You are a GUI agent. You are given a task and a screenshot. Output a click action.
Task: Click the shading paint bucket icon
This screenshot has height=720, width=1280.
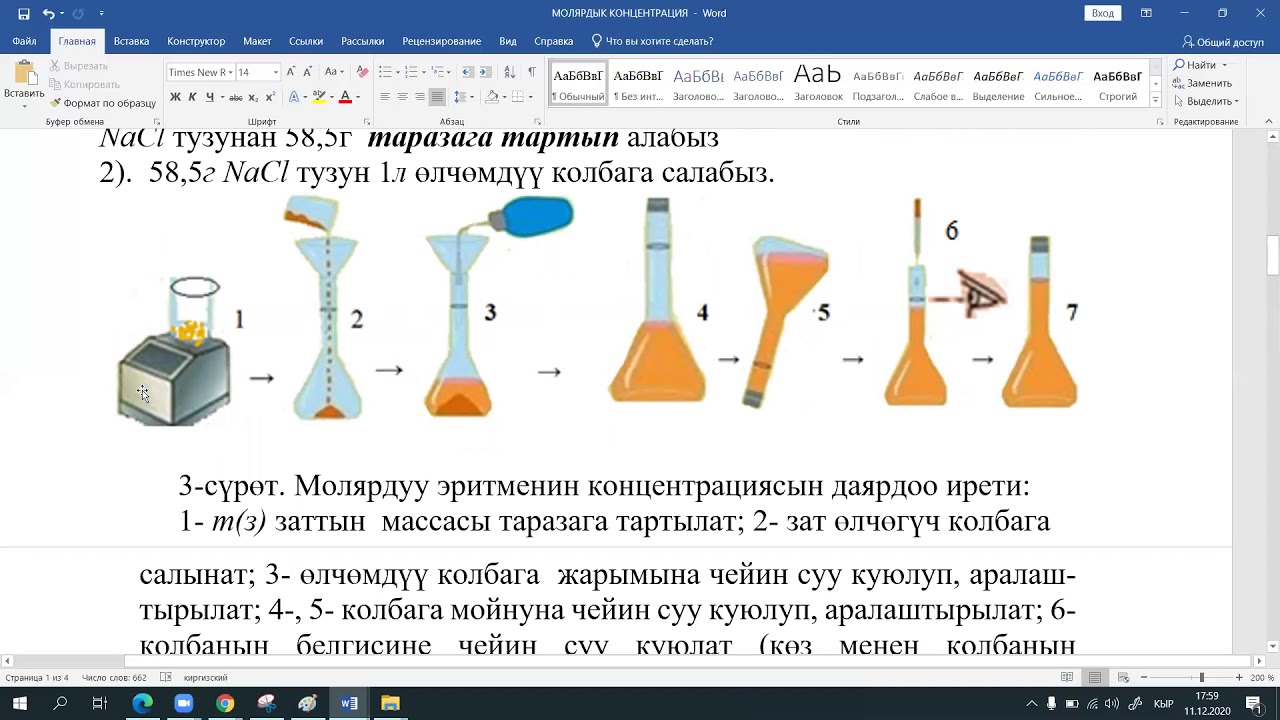491,97
